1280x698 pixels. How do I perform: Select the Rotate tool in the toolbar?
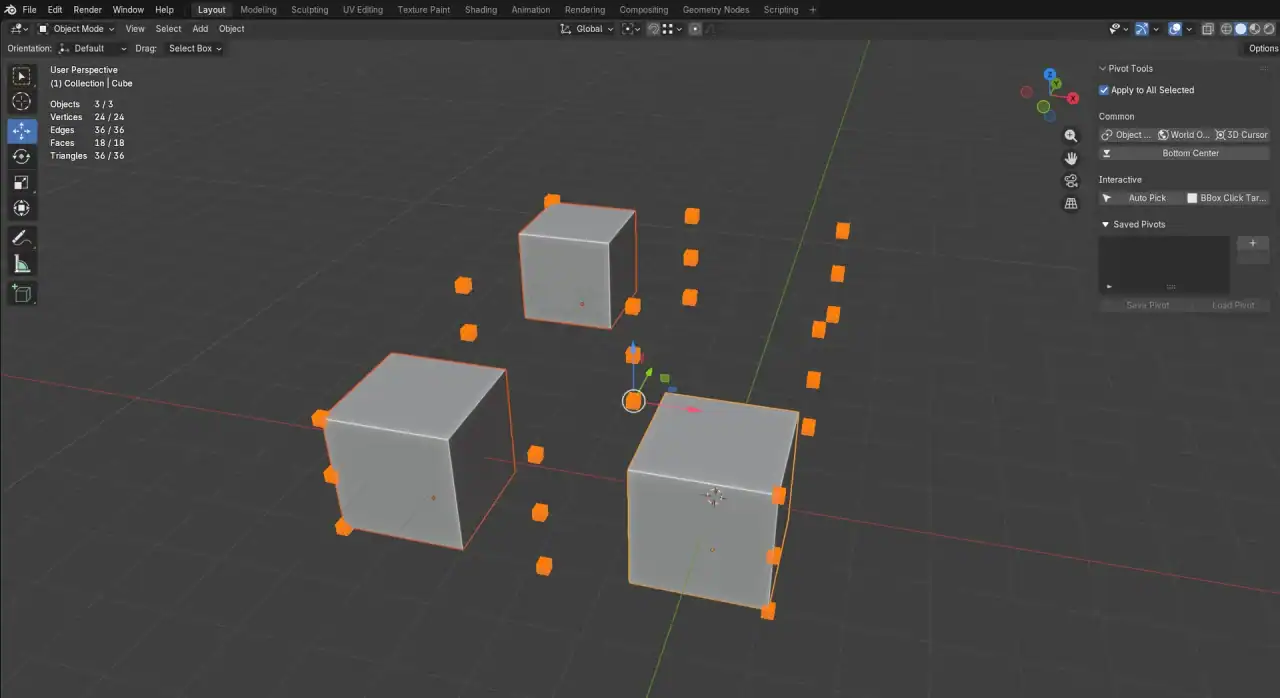click(x=21, y=157)
